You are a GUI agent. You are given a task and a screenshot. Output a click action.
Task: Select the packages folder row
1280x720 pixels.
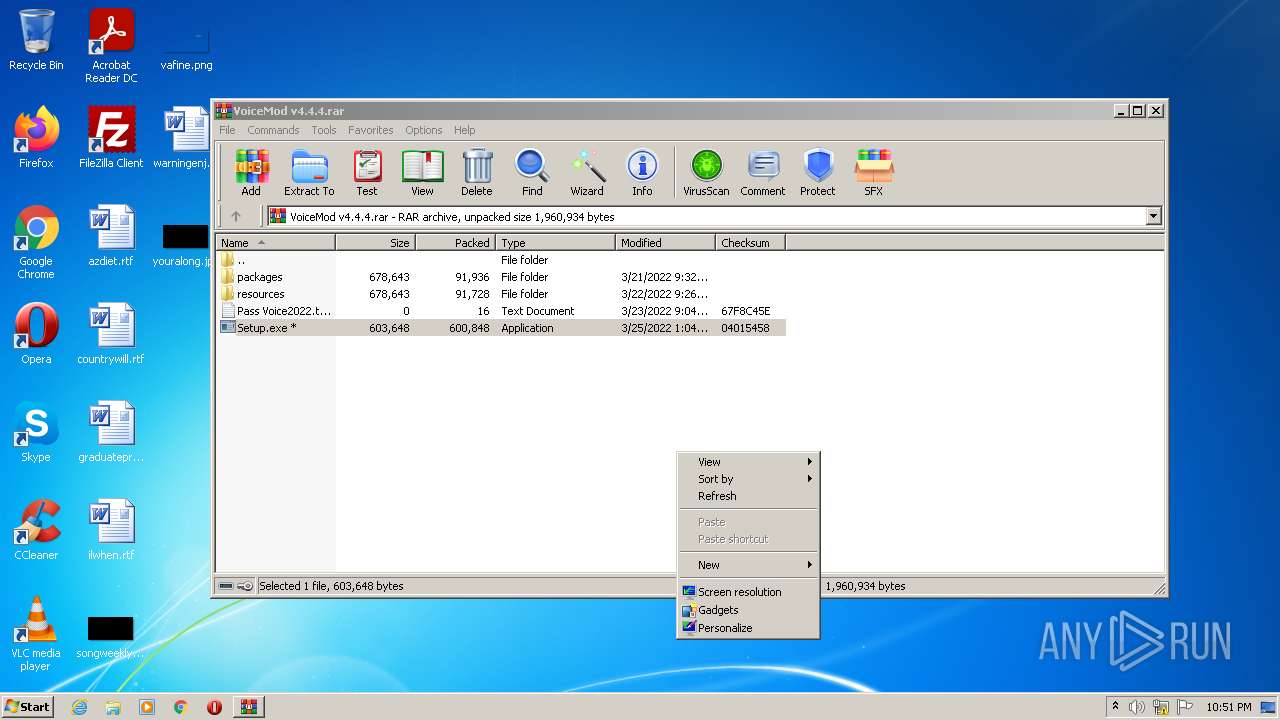click(x=501, y=277)
